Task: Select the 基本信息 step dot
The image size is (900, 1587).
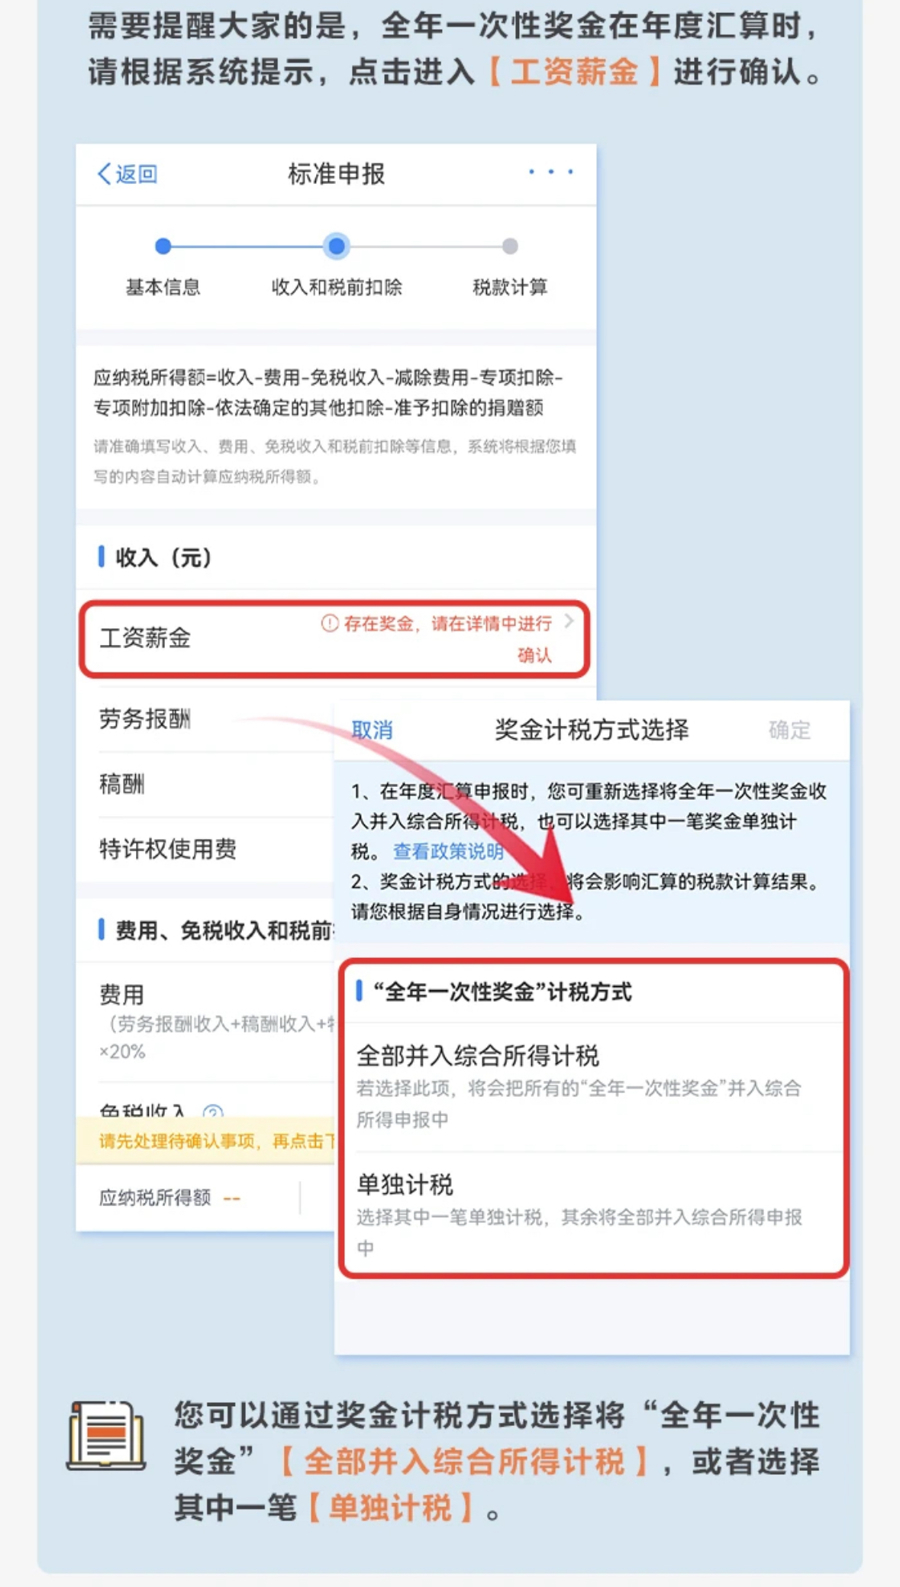Action: 163,246
